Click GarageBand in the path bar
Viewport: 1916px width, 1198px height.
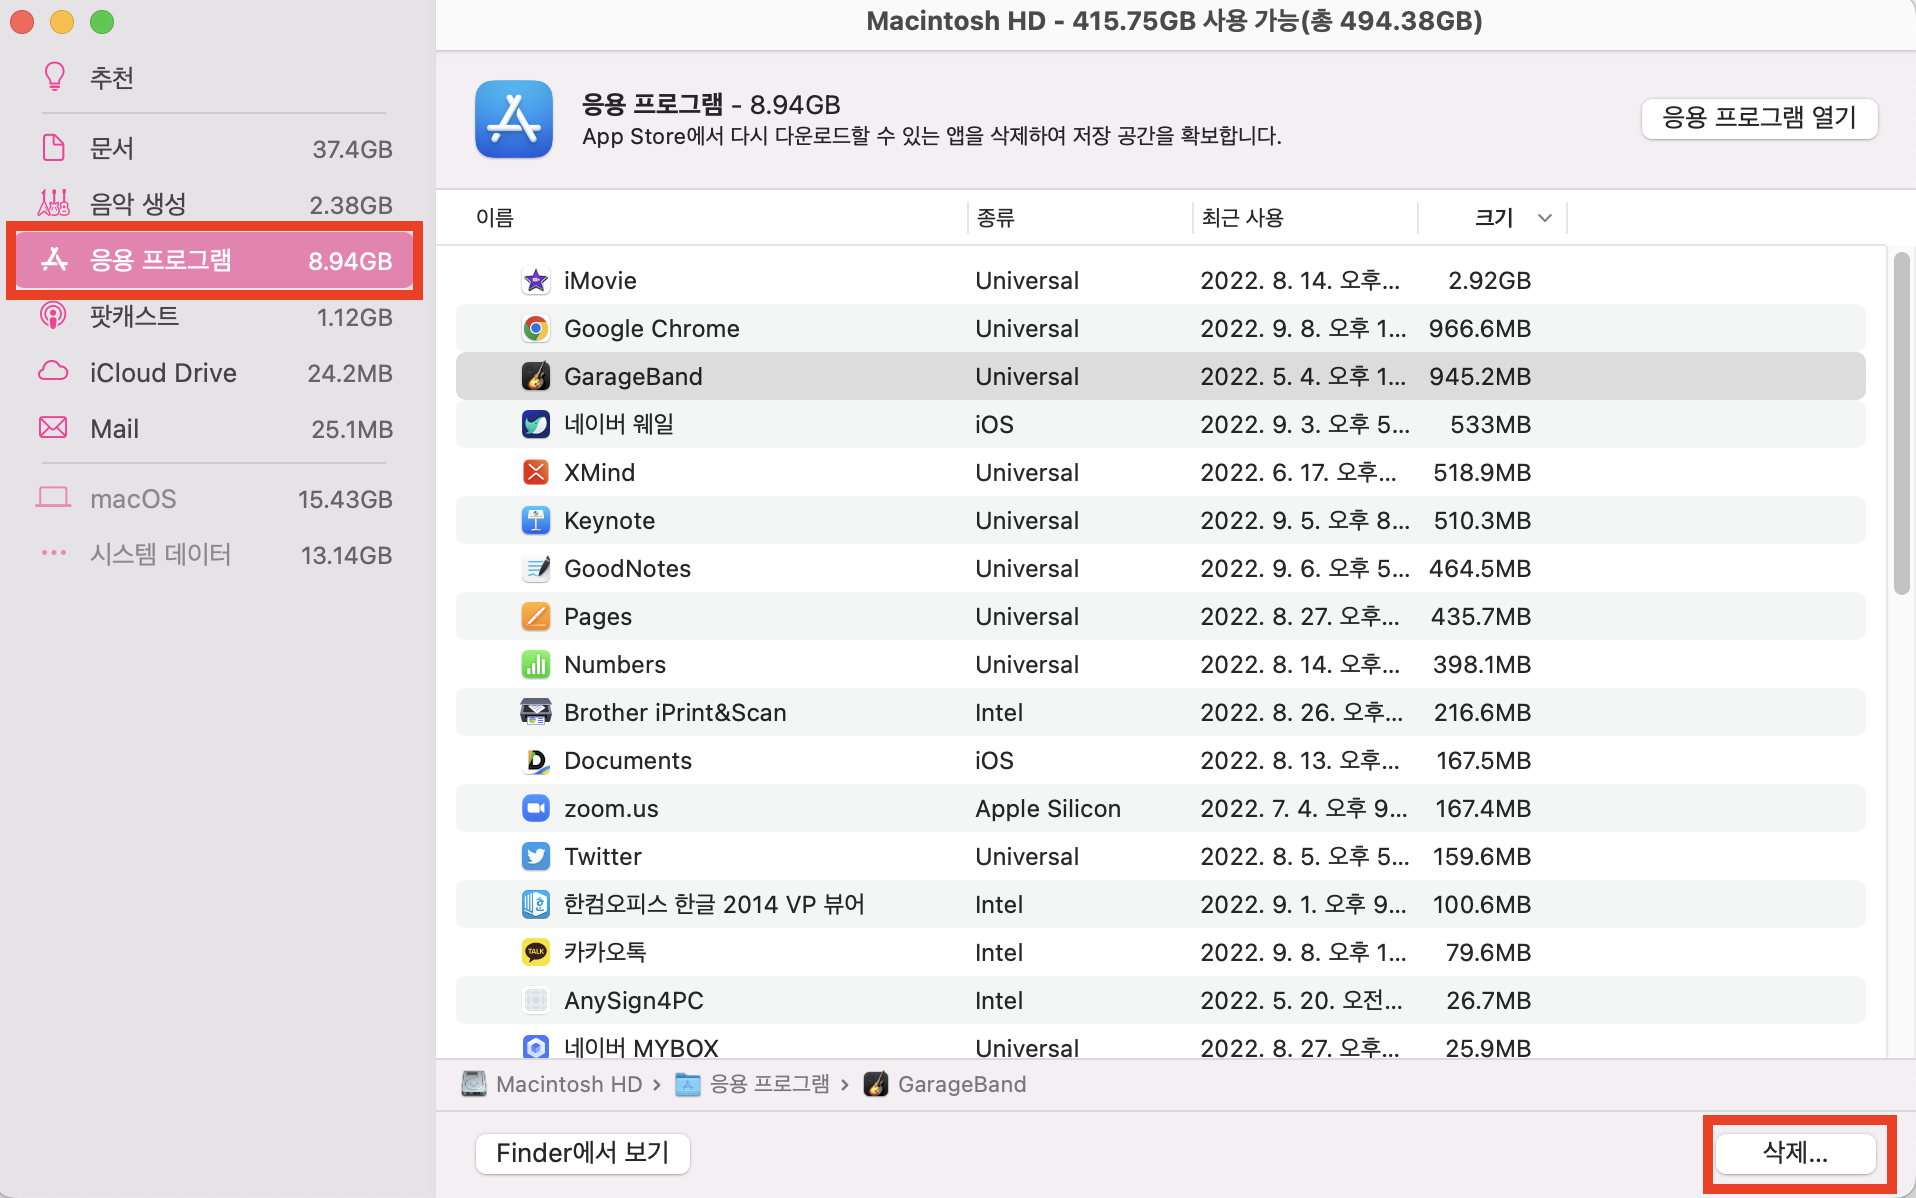click(962, 1084)
